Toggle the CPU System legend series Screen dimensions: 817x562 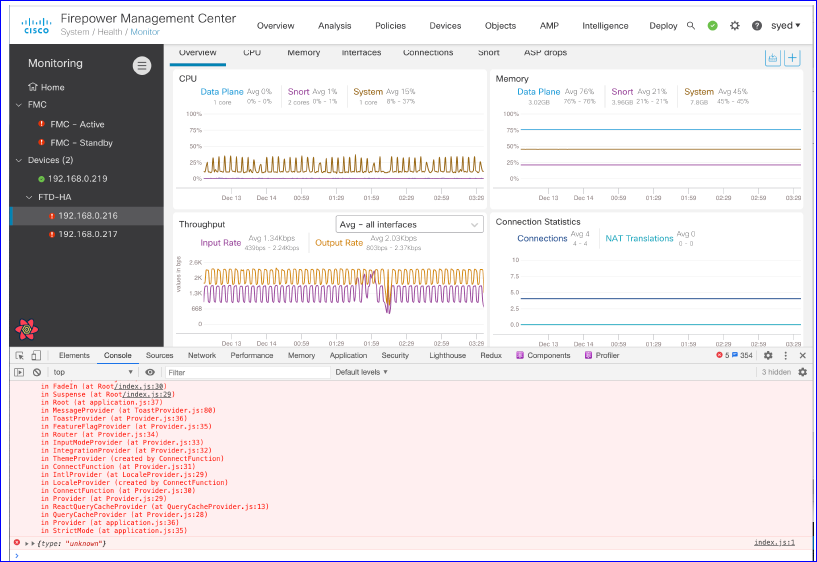(368, 92)
